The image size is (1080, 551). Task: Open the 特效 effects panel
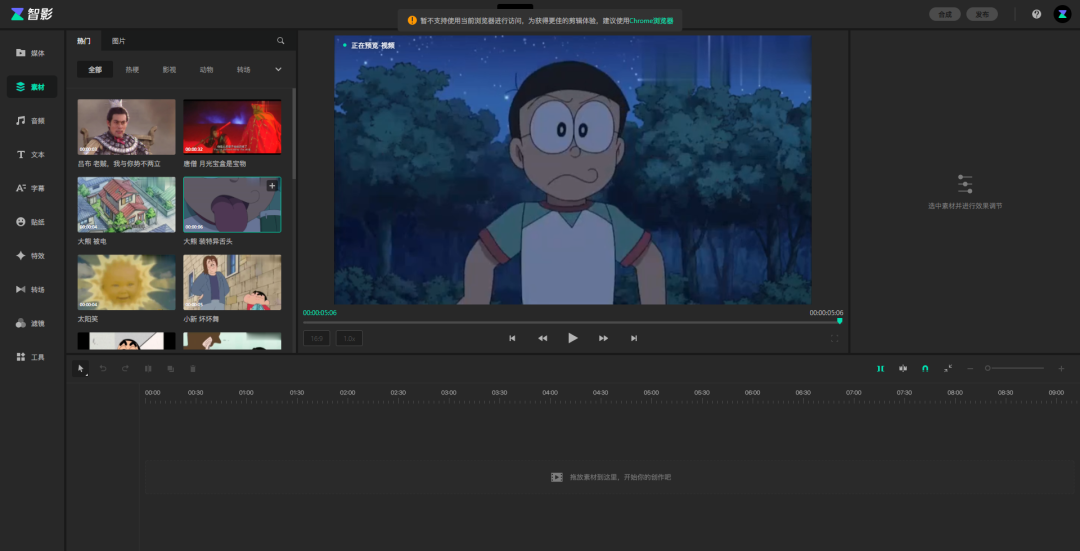pos(32,256)
